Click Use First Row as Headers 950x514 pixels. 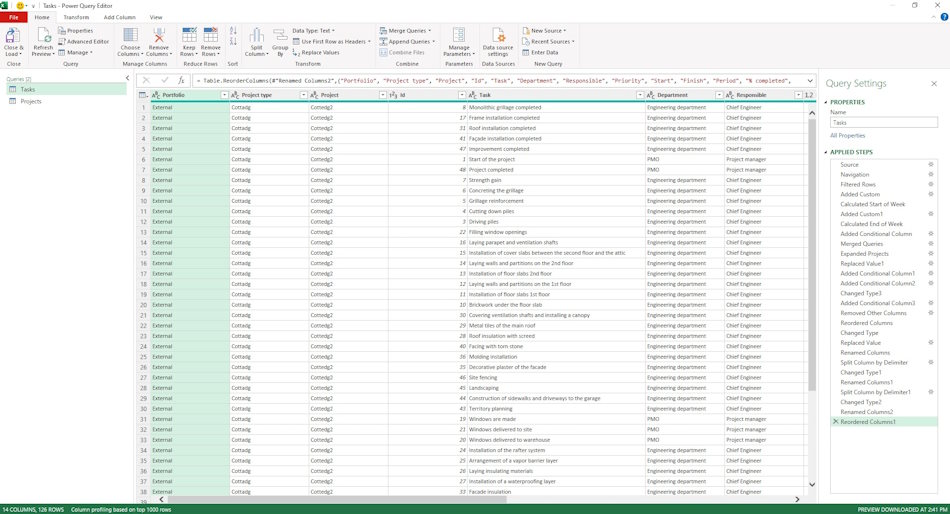(331, 41)
